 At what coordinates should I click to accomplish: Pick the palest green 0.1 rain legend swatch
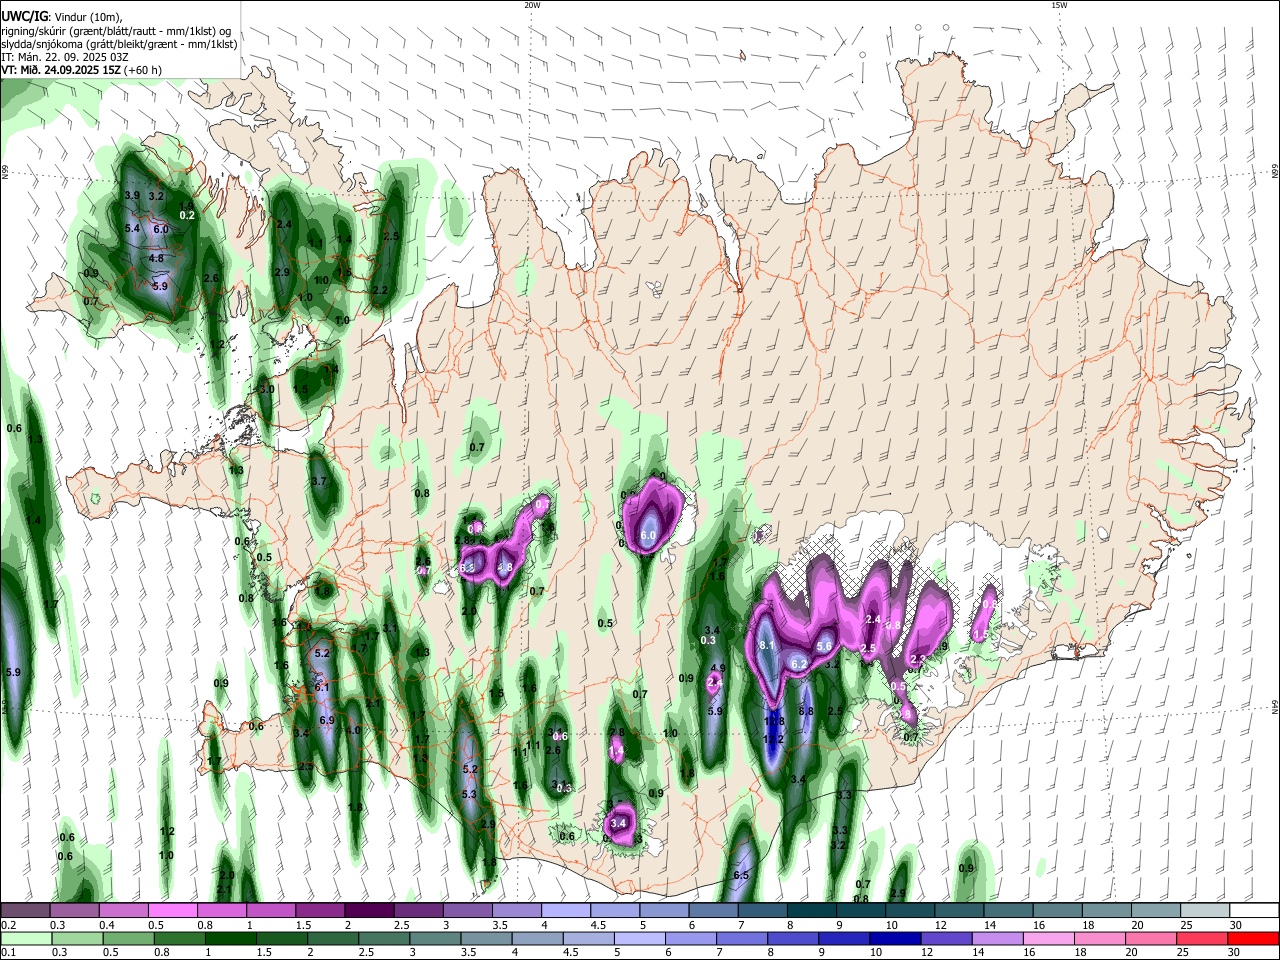point(25,938)
